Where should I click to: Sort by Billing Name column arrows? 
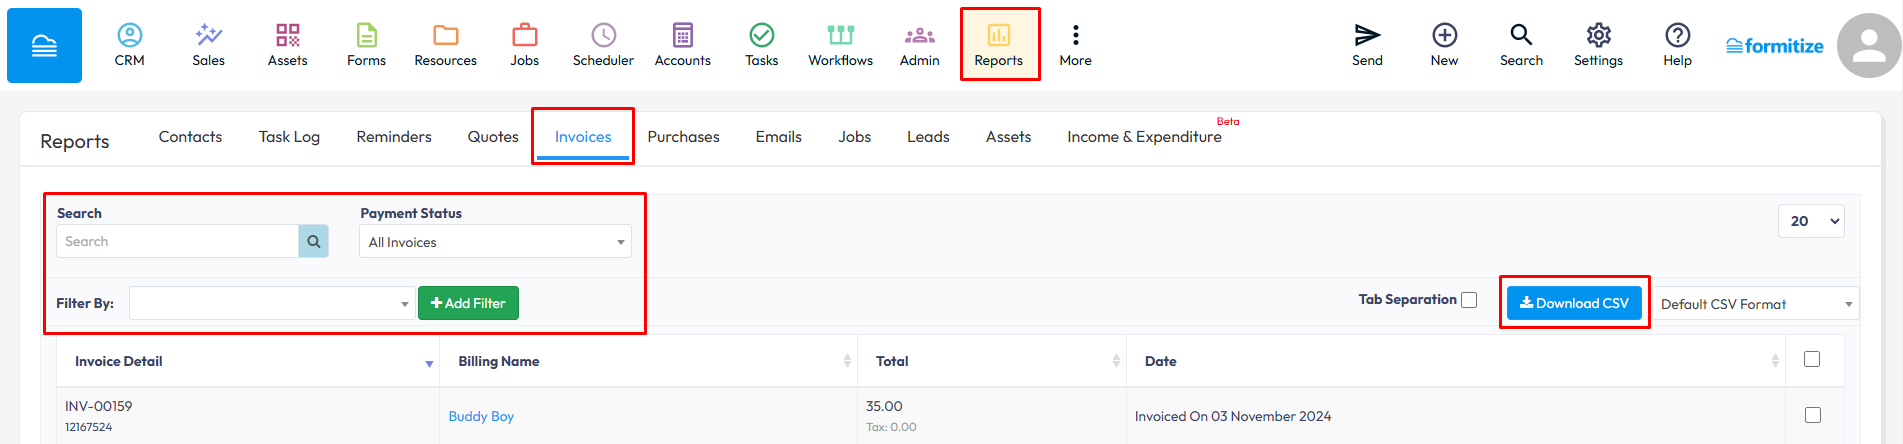[847, 361]
